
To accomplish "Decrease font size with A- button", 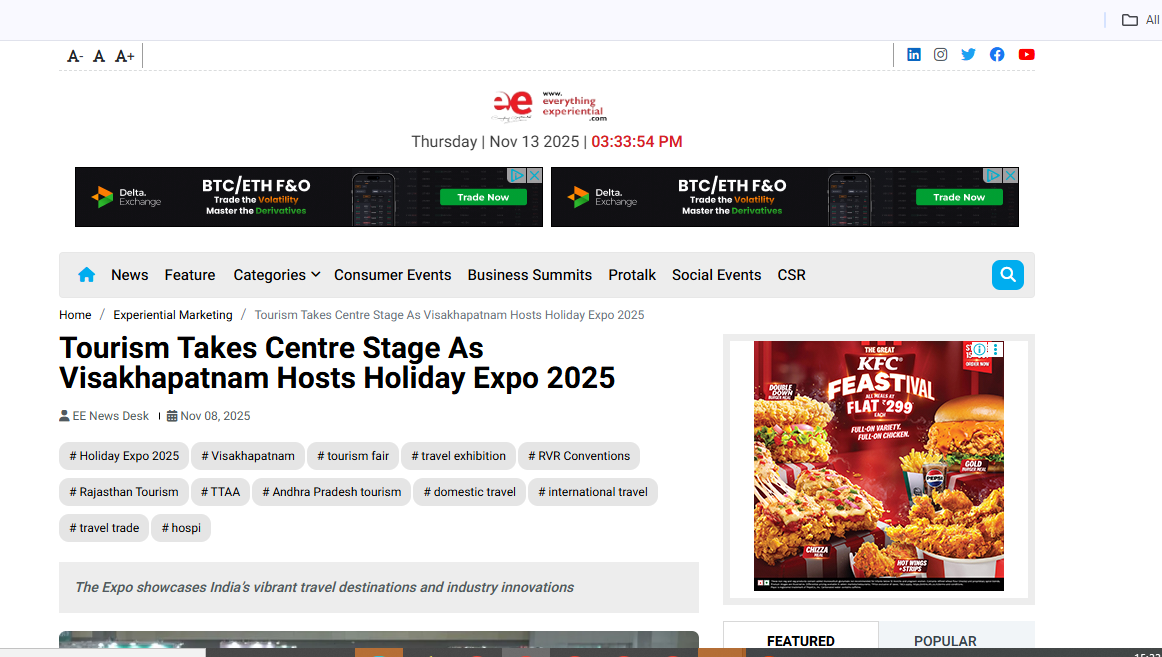I will click(74, 56).
